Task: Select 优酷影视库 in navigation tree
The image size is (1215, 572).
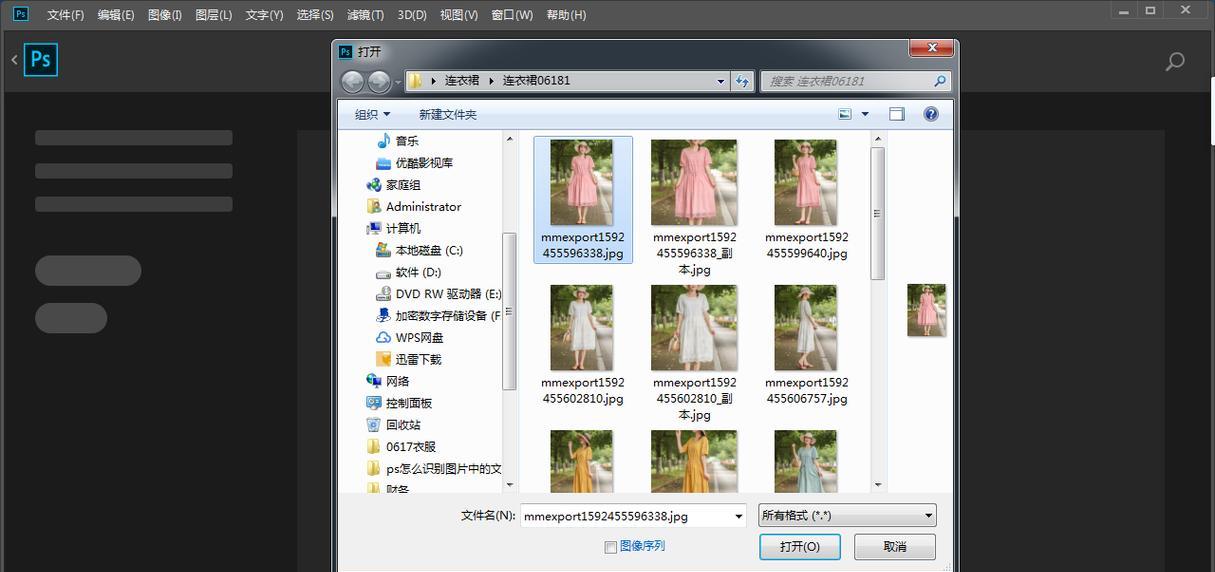Action: 424,163
